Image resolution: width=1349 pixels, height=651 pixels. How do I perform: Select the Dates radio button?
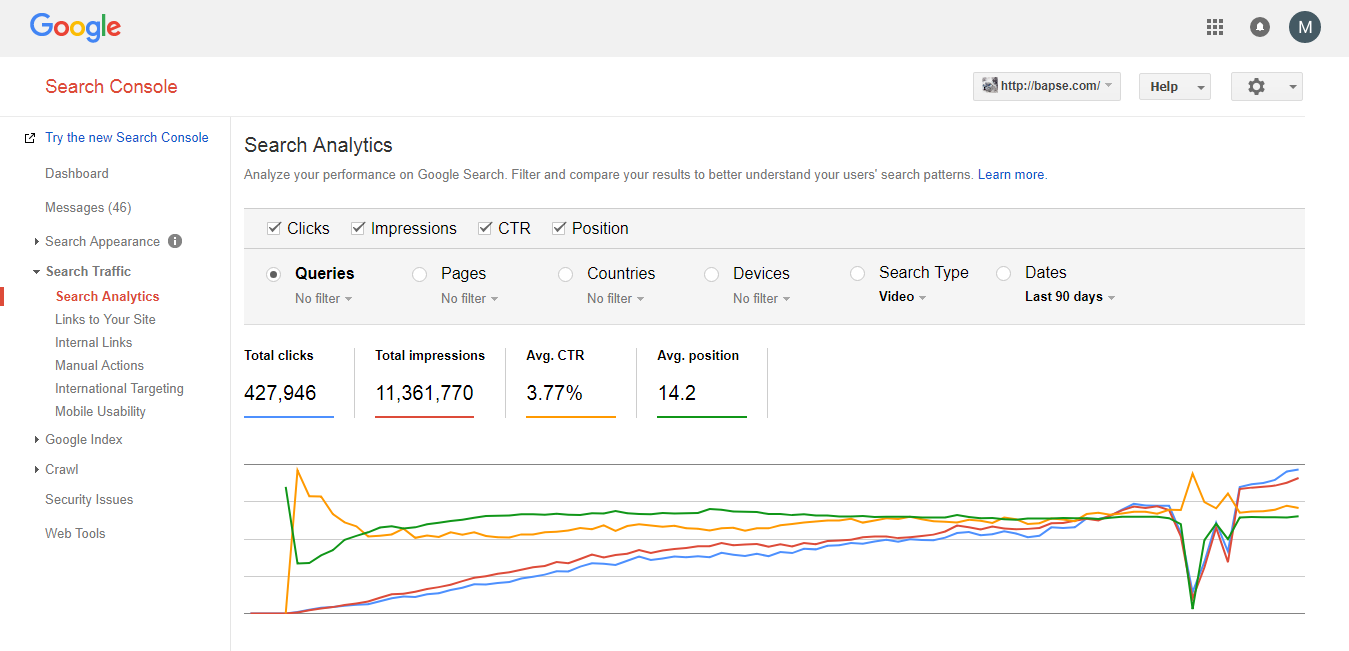click(1004, 273)
